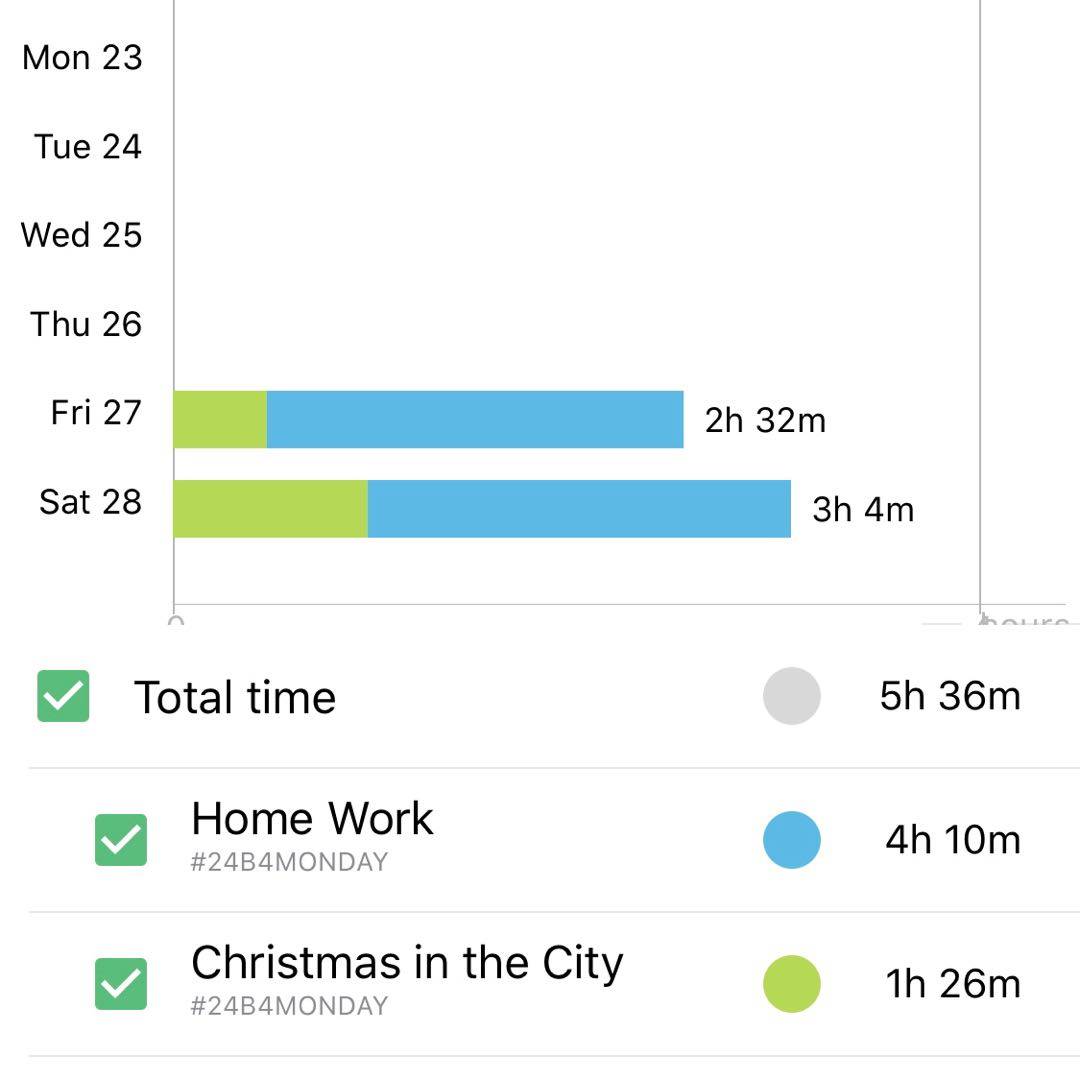This screenshot has height=1080, width=1080.
Task: Toggle the Home Work checkbox
Action: [121, 840]
